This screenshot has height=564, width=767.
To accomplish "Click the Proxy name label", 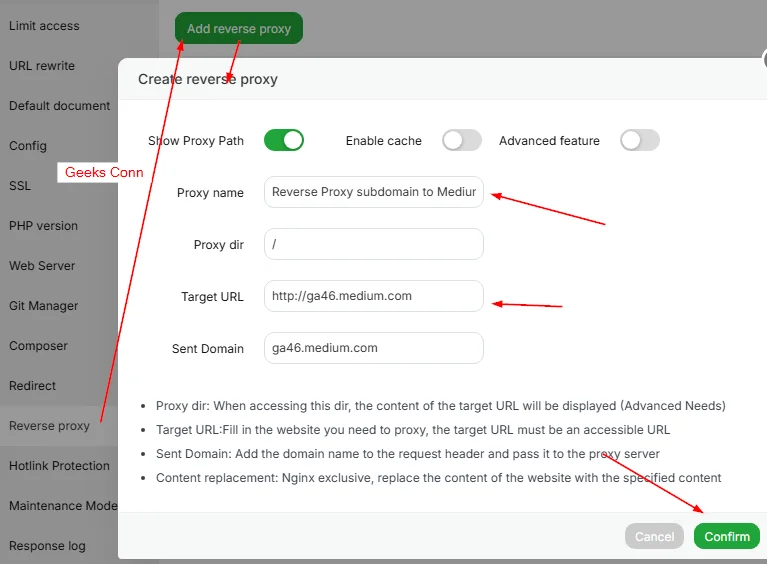I will tap(210, 193).
